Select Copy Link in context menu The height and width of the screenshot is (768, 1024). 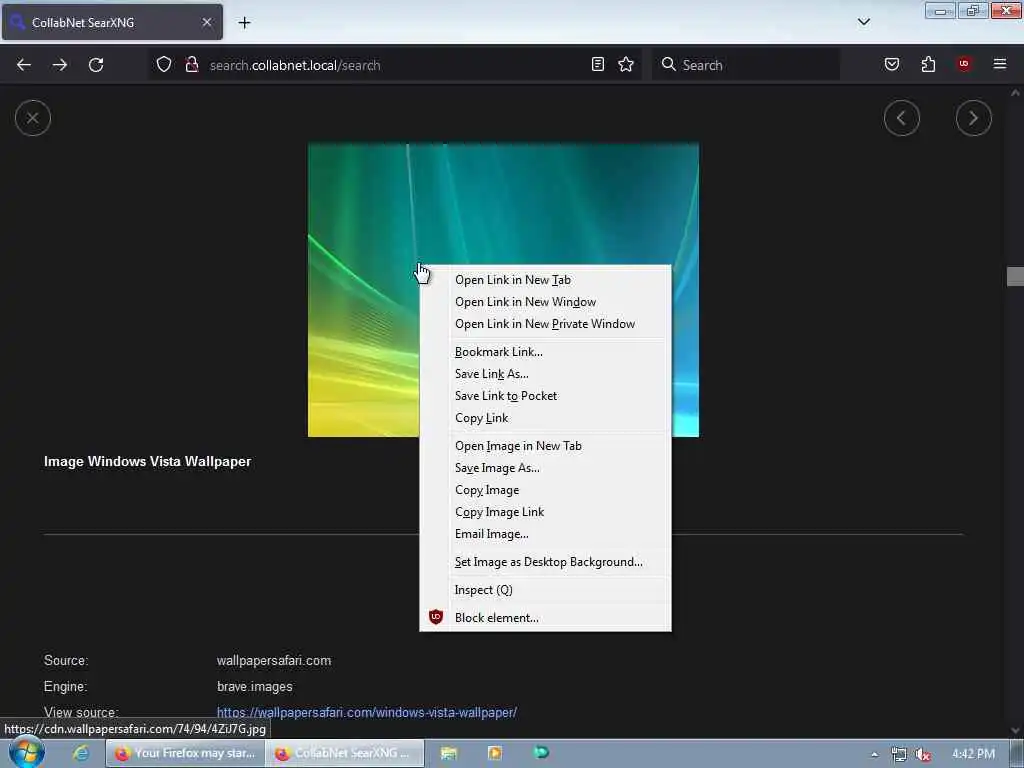pos(545,418)
